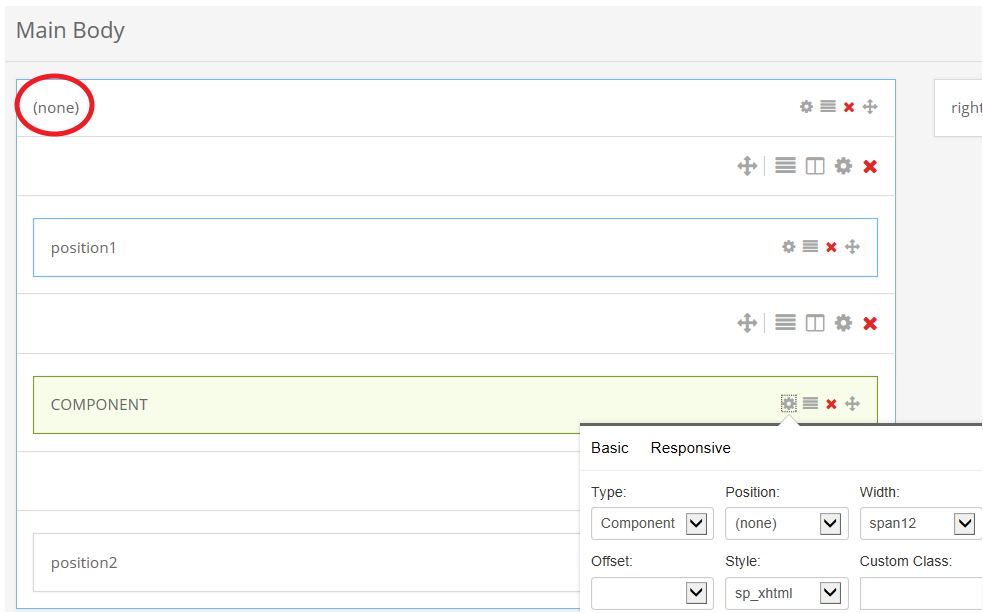Switch to the Responsive tab

point(690,448)
